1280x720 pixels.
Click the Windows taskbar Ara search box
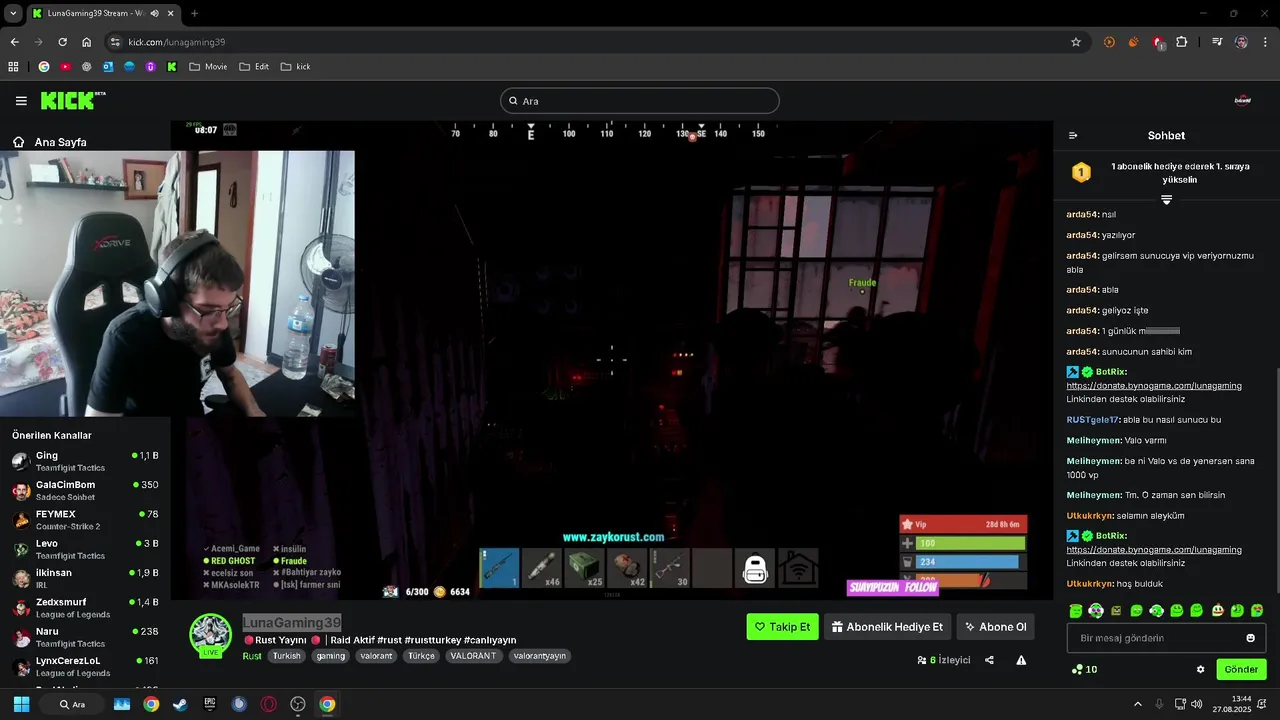tap(72, 704)
